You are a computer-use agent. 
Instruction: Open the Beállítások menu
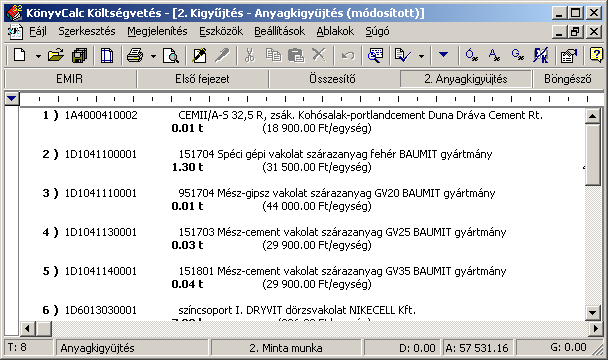click(279, 31)
